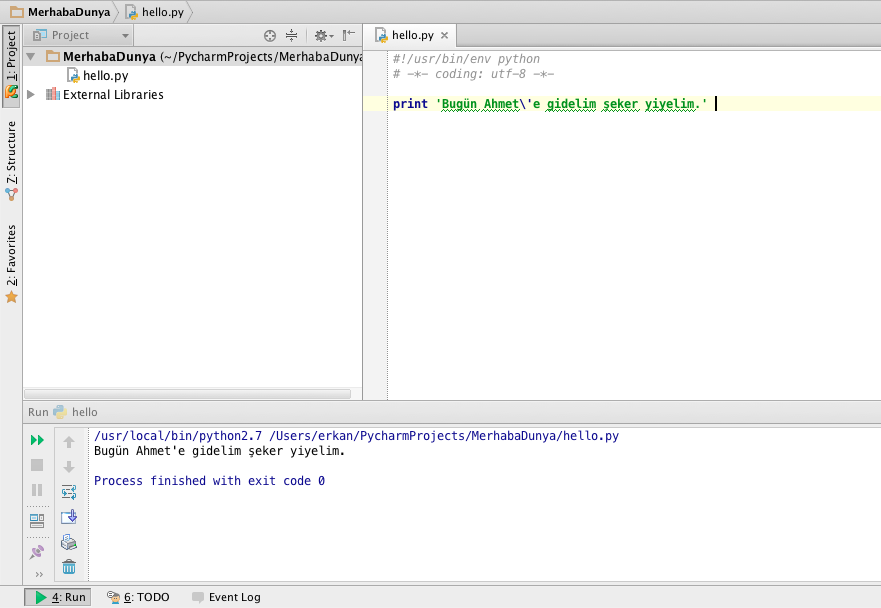The image size is (881, 608).
Task: Click the restore layout icon in Run panel
Action: (x=37, y=521)
